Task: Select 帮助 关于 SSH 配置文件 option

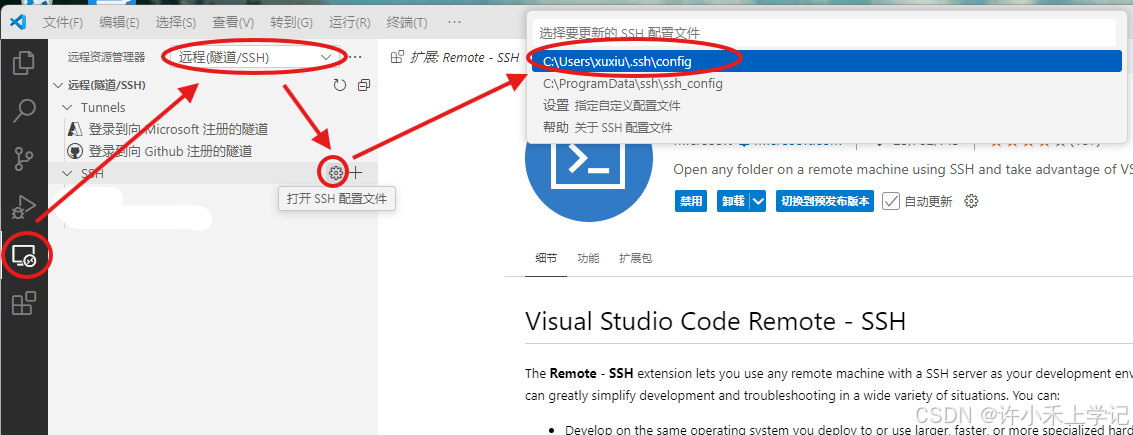Action: (827, 128)
